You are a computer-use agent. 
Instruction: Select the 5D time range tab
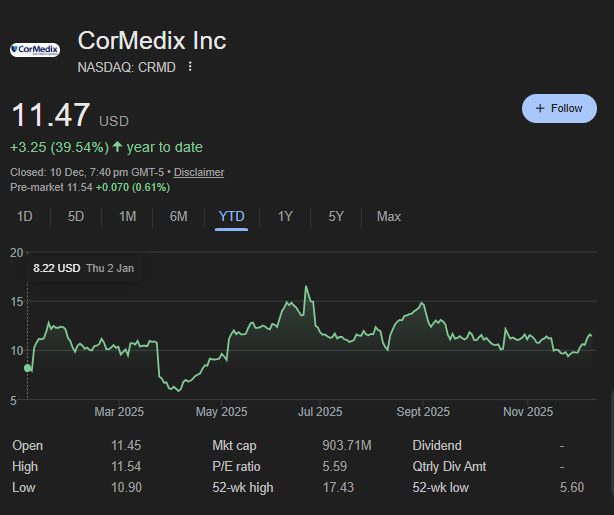(76, 217)
